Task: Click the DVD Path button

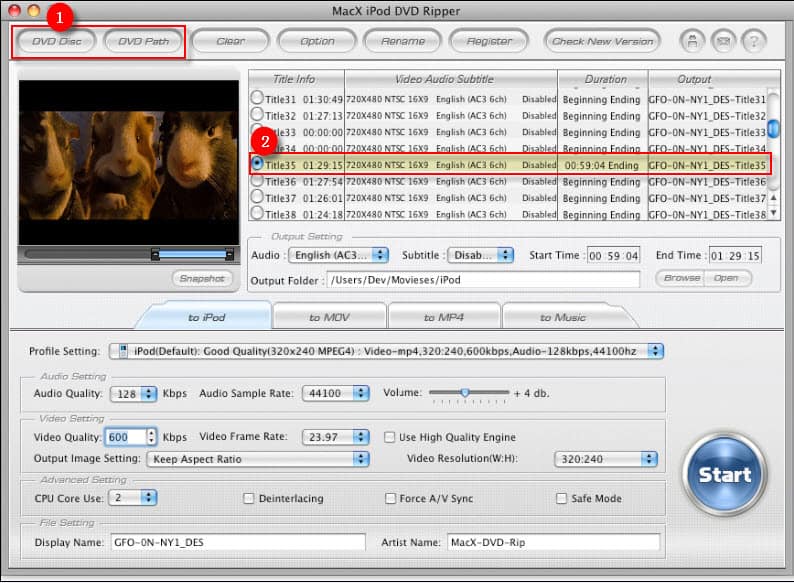Action: pos(143,42)
